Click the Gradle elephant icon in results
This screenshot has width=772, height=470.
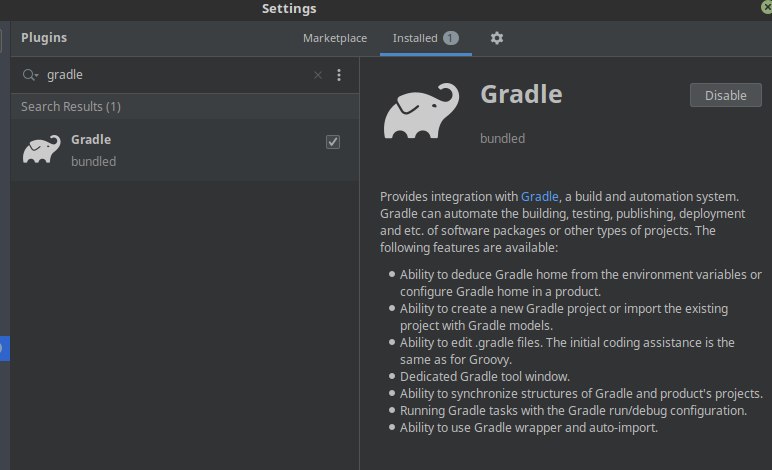click(41, 149)
